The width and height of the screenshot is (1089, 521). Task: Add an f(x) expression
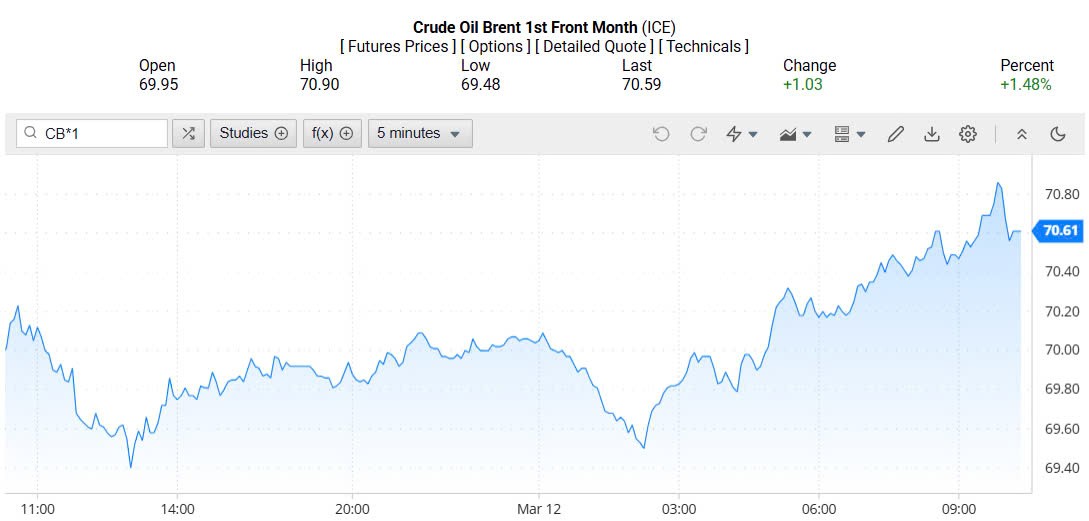[x=333, y=133]
